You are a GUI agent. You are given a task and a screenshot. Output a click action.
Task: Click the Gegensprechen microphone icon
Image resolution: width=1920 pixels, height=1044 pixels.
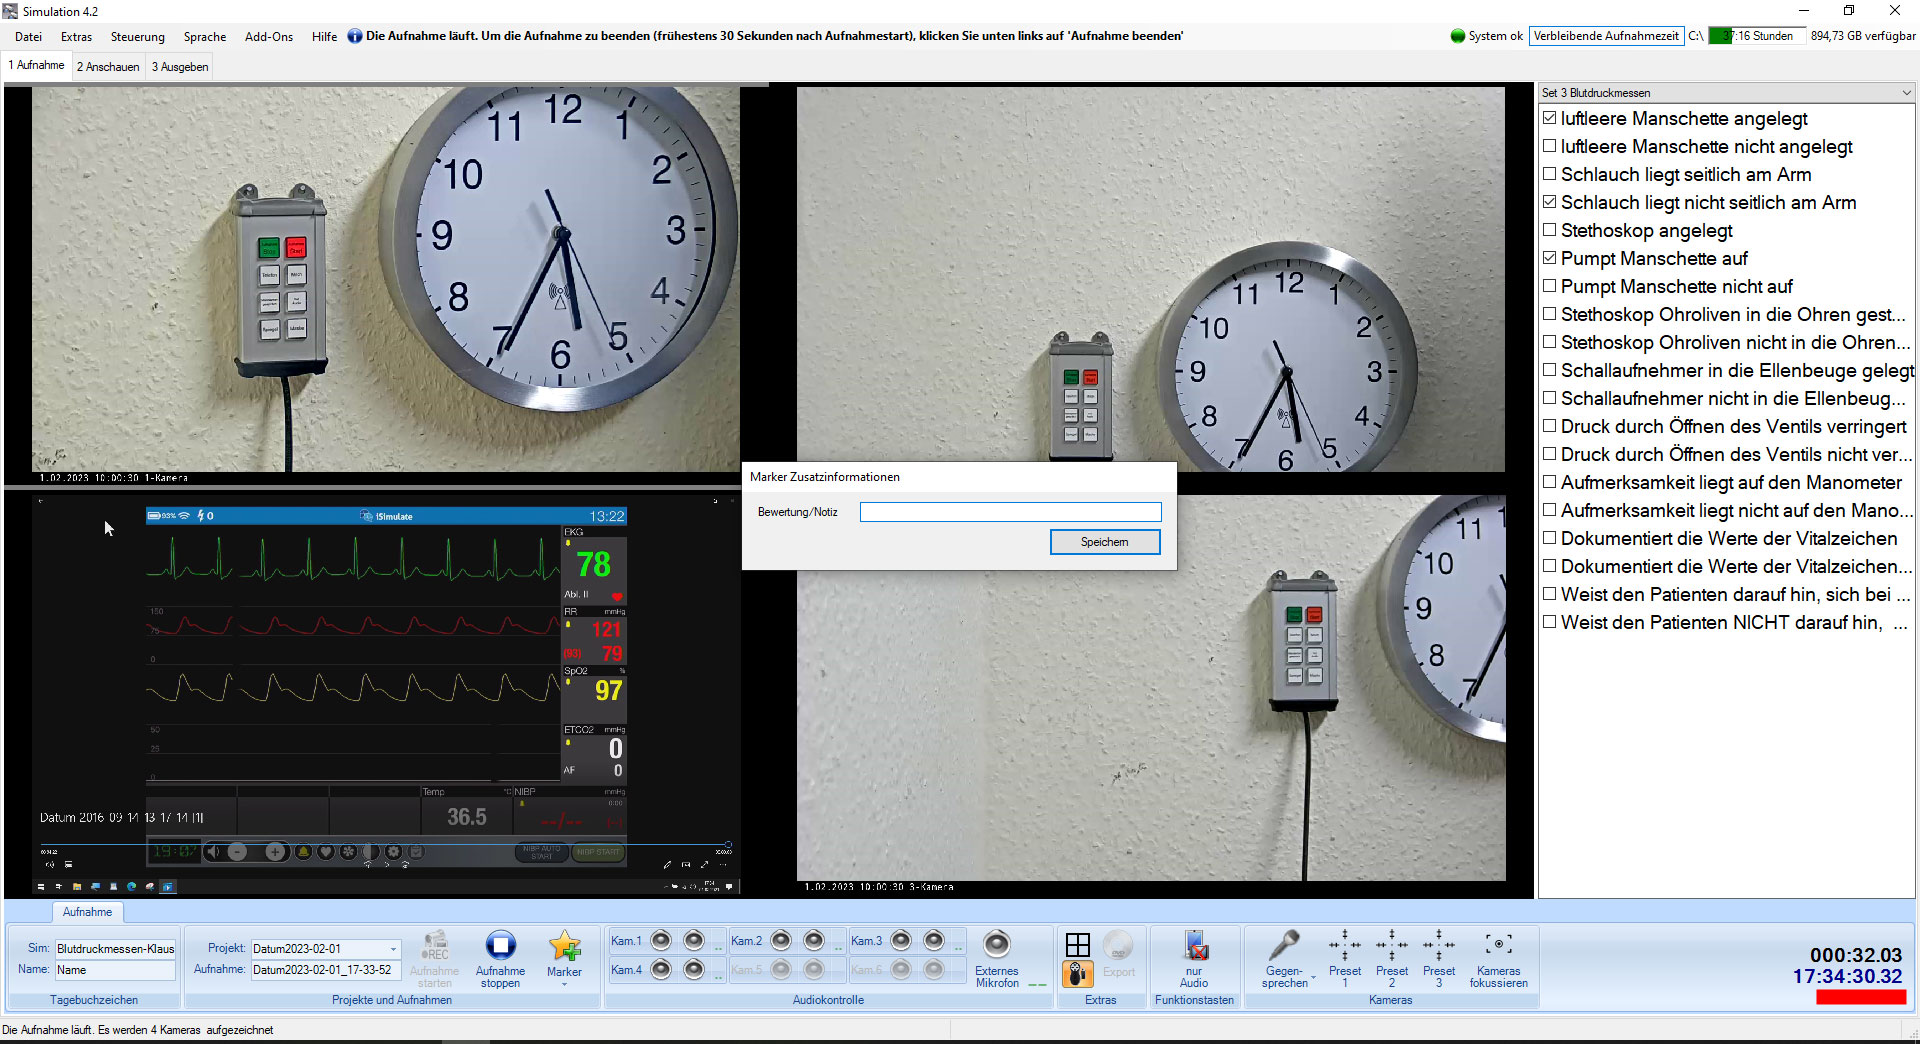click(1284, 945)
